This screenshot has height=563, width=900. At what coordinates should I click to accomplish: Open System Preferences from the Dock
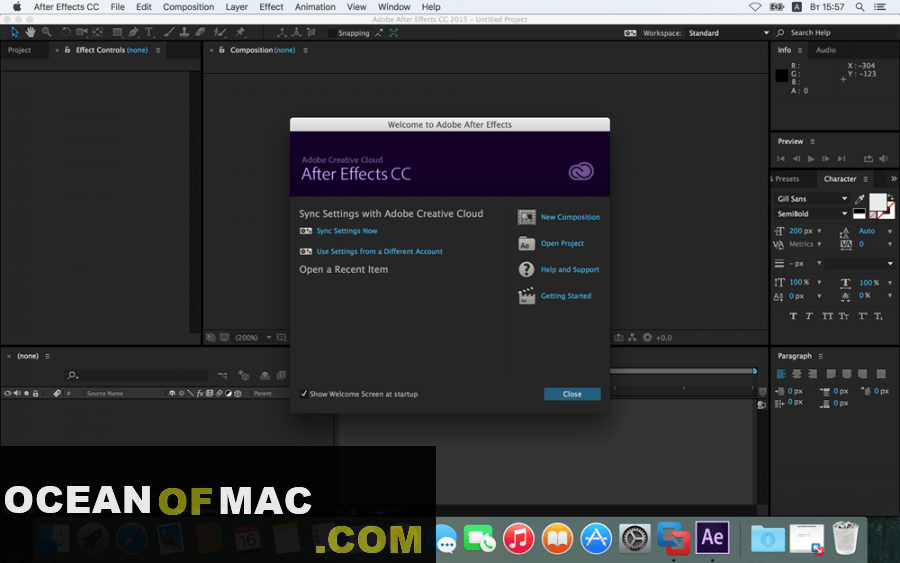click(x=634, y=539)
